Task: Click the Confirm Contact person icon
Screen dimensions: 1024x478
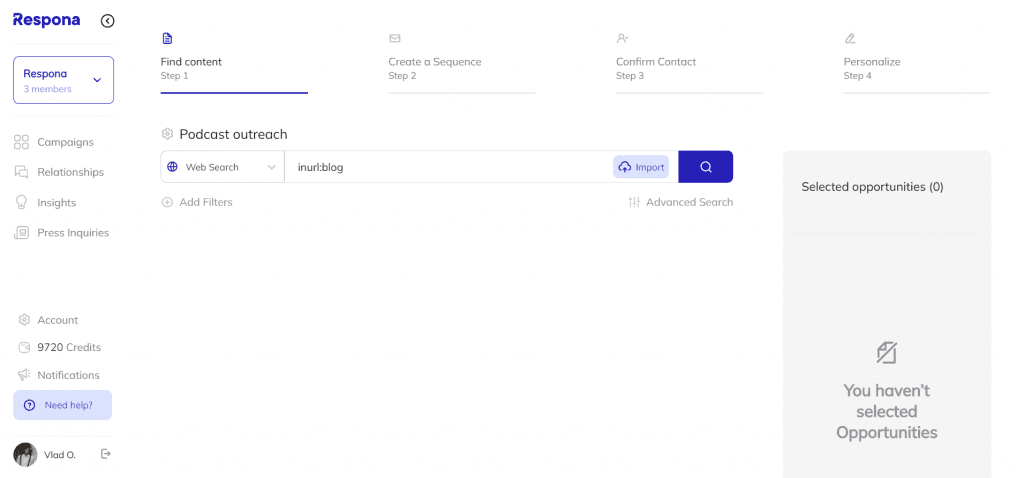Action: tap(622, 39)
